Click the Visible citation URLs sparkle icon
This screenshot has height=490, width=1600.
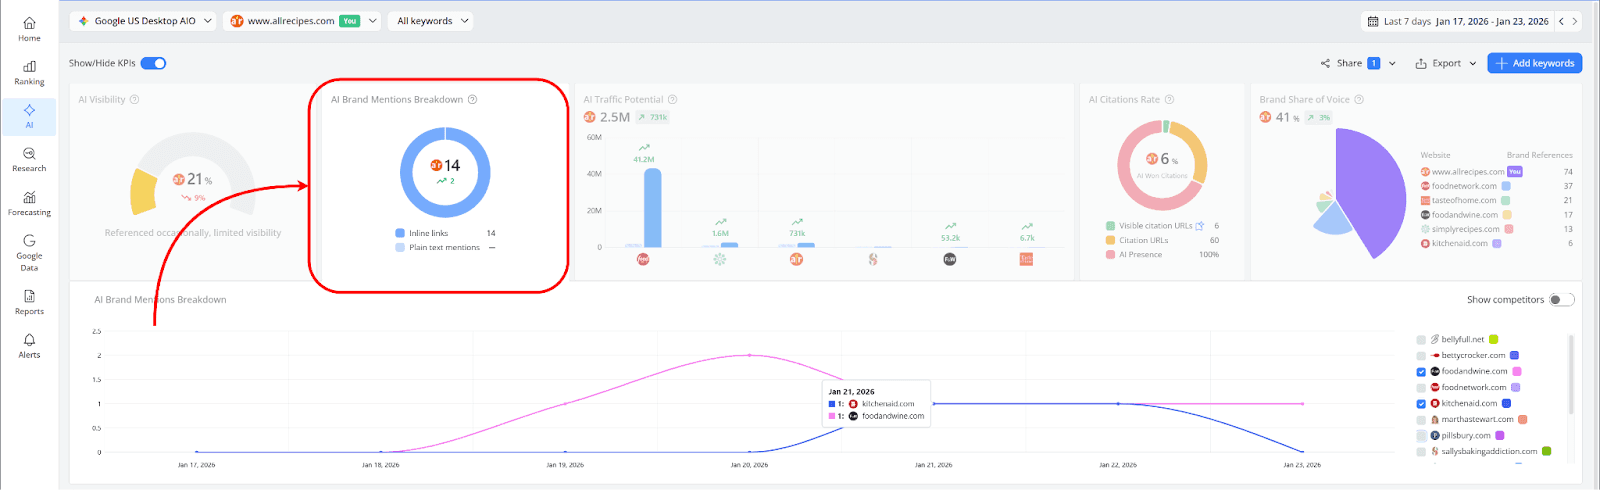[1200, 226]
